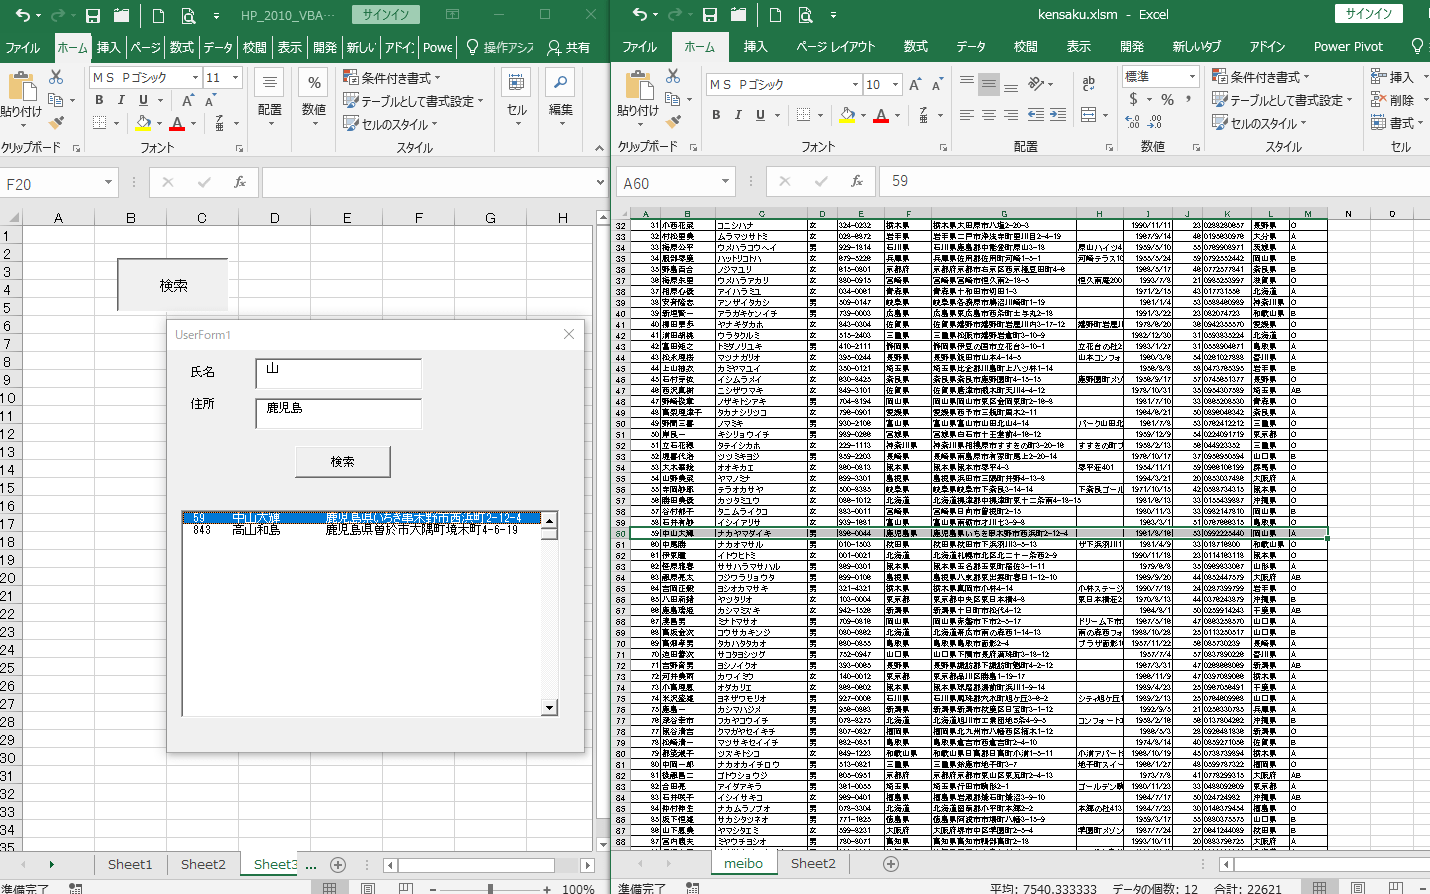
Task: Toggle Italic in HP_2010_VBA ribbon
Action: point(121,100)
